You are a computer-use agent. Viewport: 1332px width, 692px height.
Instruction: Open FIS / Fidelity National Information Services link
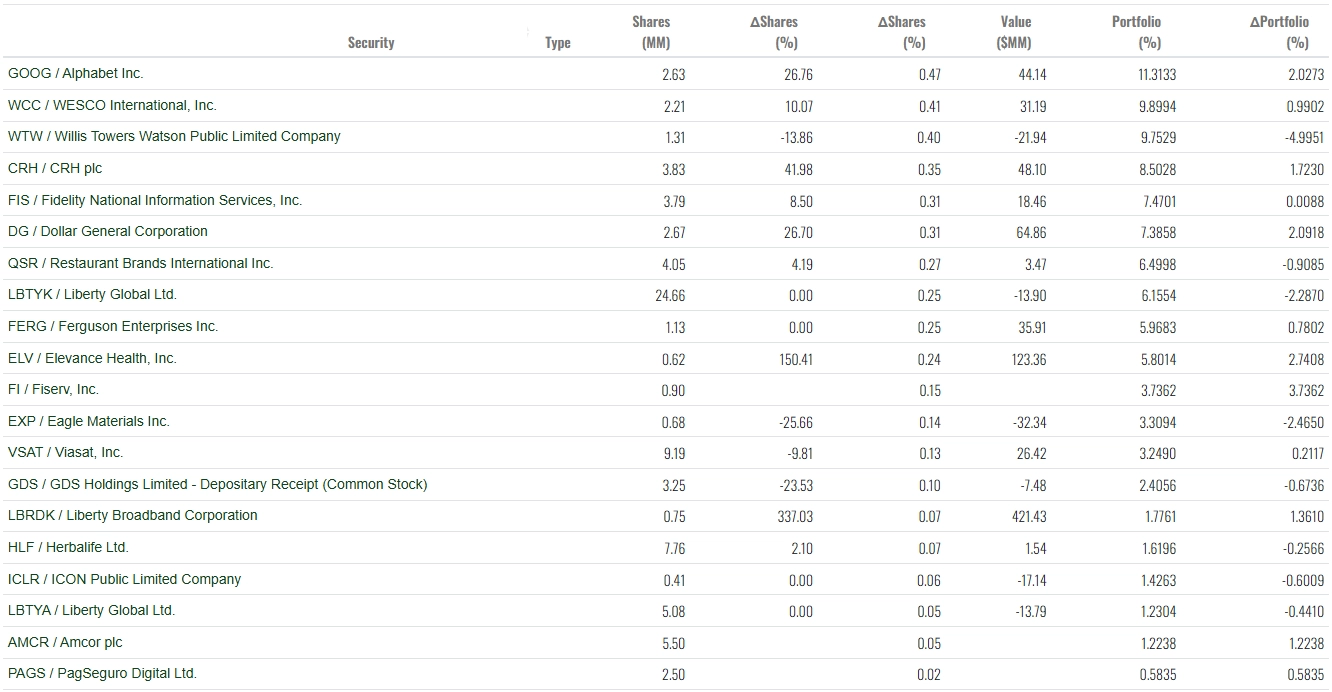pos(155,200)
